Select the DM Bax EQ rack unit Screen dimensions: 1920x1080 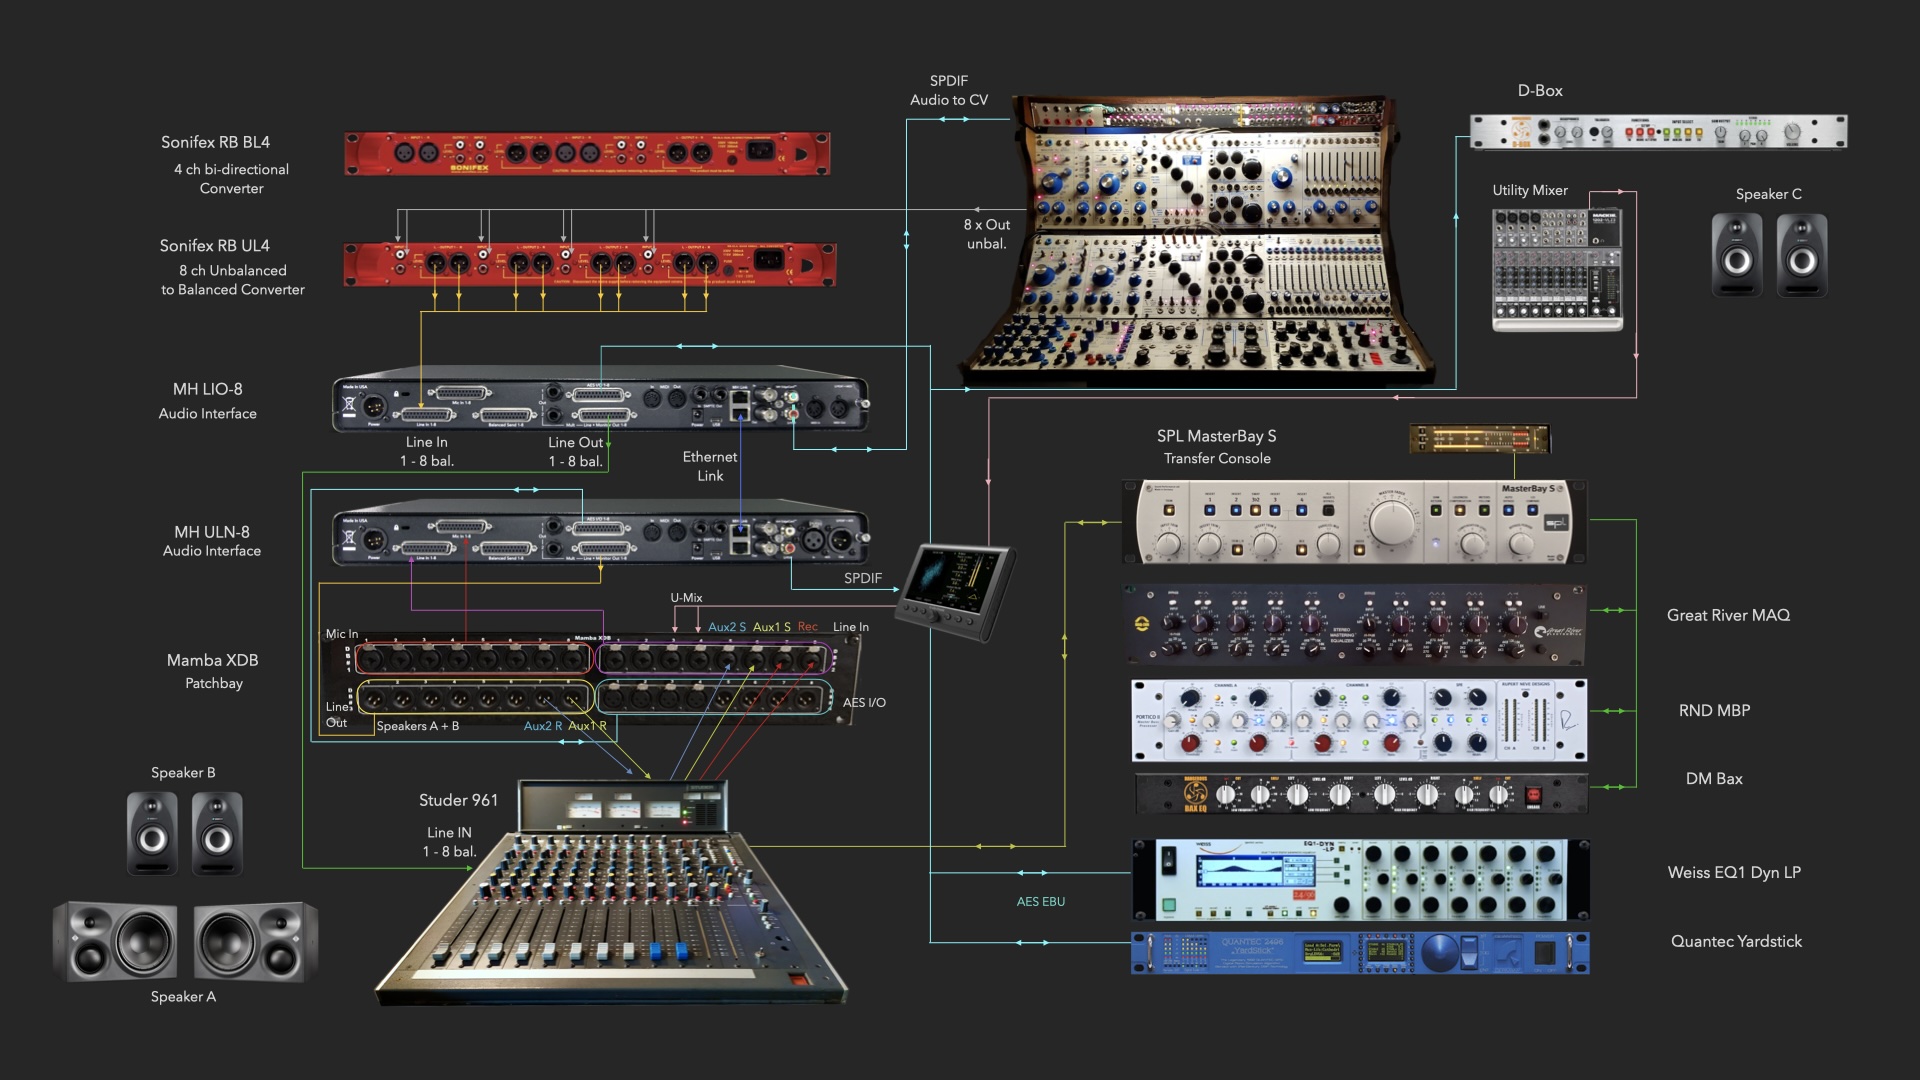point(1360,794)
